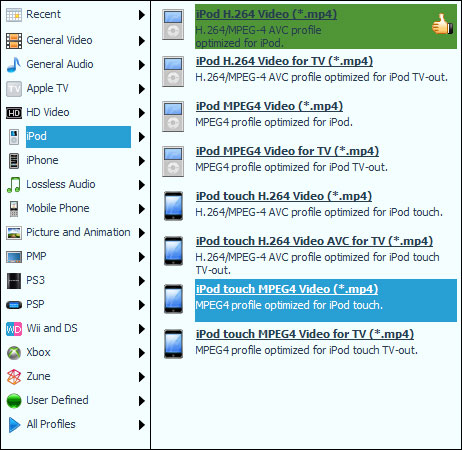Viewport: 462px width, 450px height.
Task: Expand the Mobile Phone submenu arrow
Action: [142, 209]
